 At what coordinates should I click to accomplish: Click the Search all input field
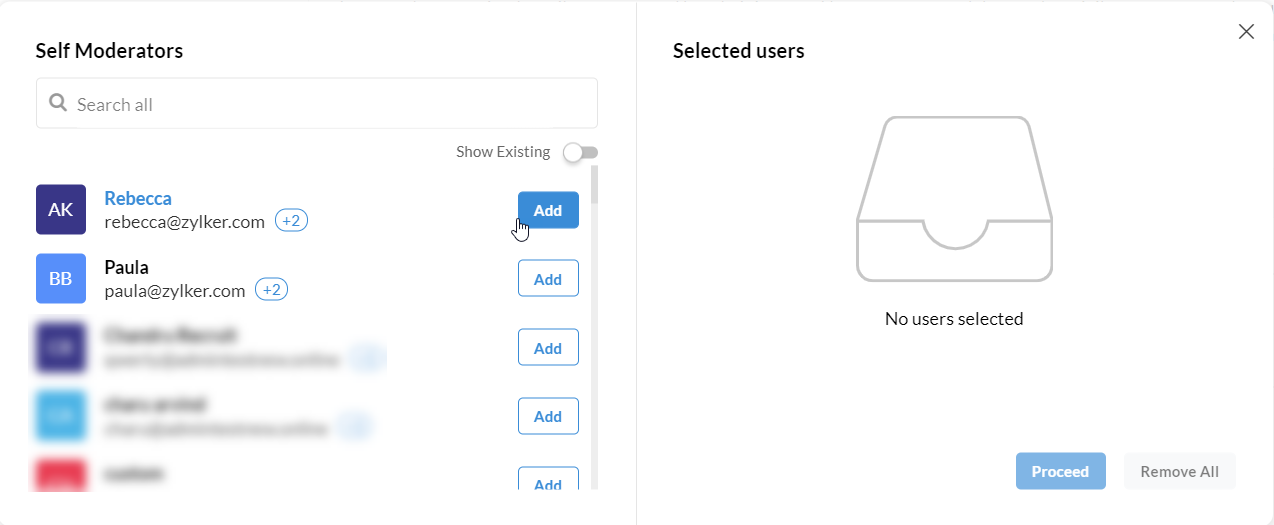tap(330, 104)
